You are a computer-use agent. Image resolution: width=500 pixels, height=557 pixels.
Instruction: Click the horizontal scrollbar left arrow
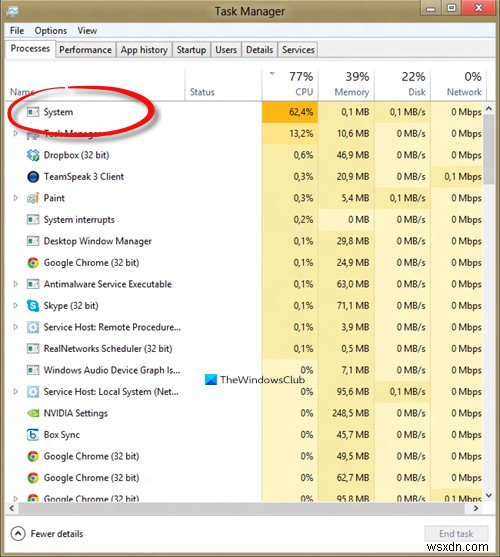click(x=12, y=508)
